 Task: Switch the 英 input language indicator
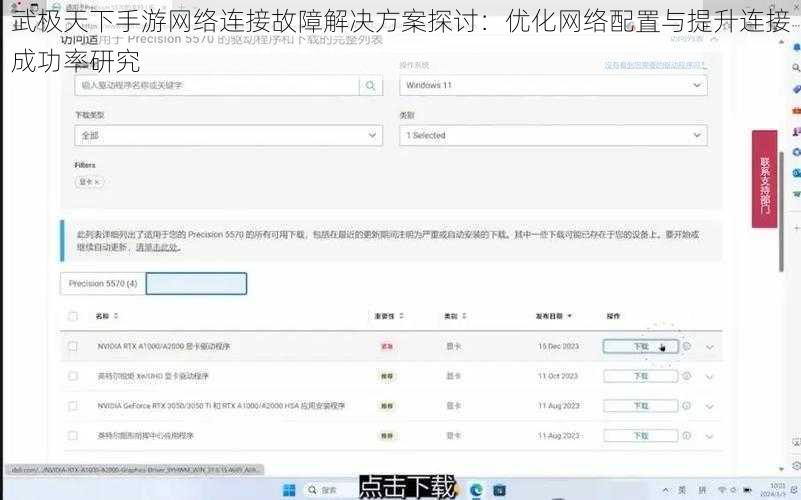tap(682, 490)
